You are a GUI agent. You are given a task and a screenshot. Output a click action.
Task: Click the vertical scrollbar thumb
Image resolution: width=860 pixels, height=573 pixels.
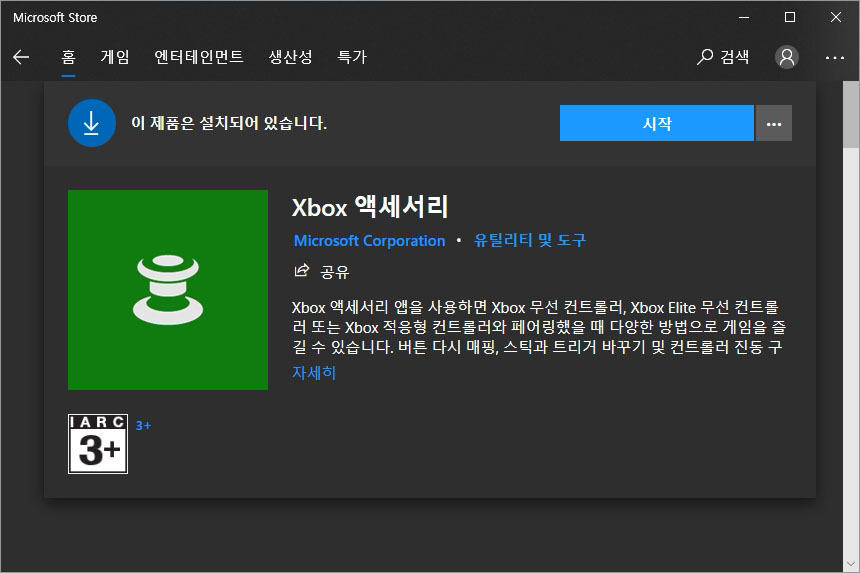851,114
